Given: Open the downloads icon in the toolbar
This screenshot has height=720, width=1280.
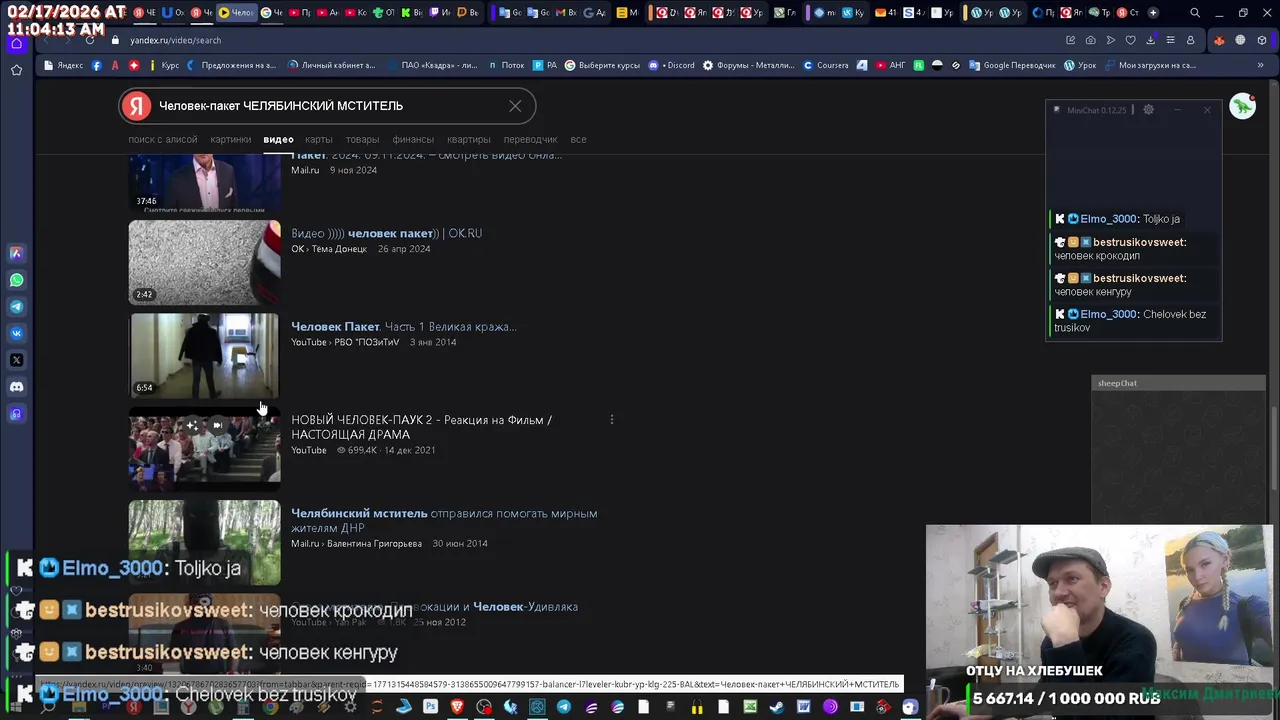Looking at the screenshot, I should pos(1151,40).
